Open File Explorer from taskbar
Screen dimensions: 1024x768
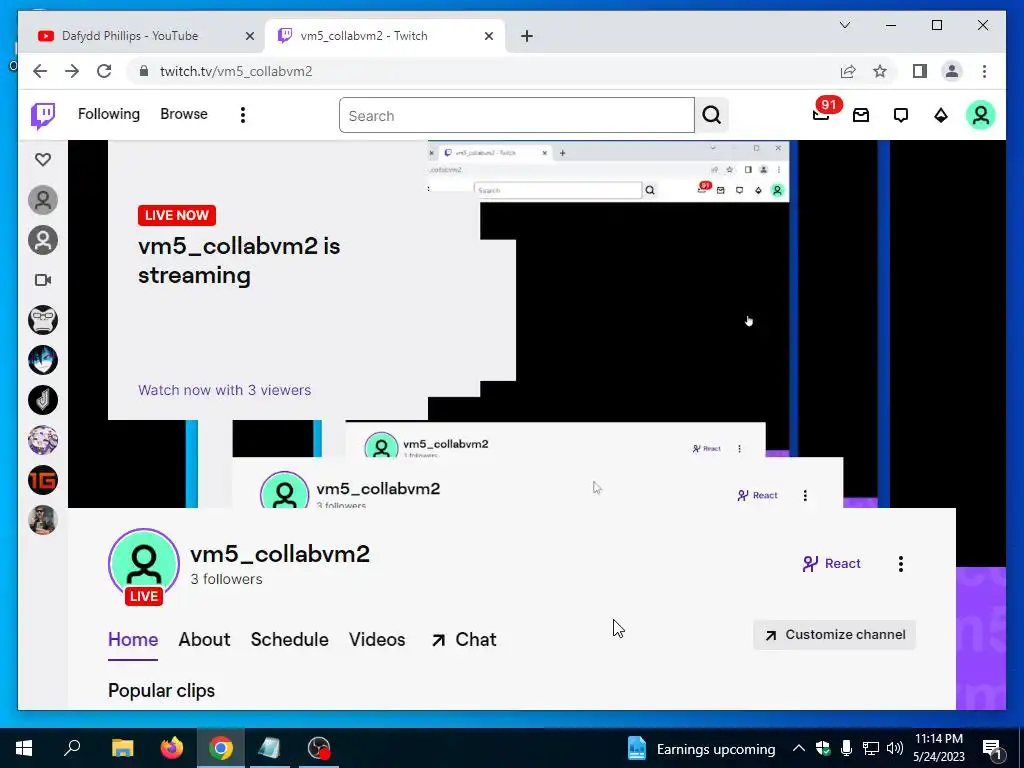pyautogui.click(x=122, y=748)
